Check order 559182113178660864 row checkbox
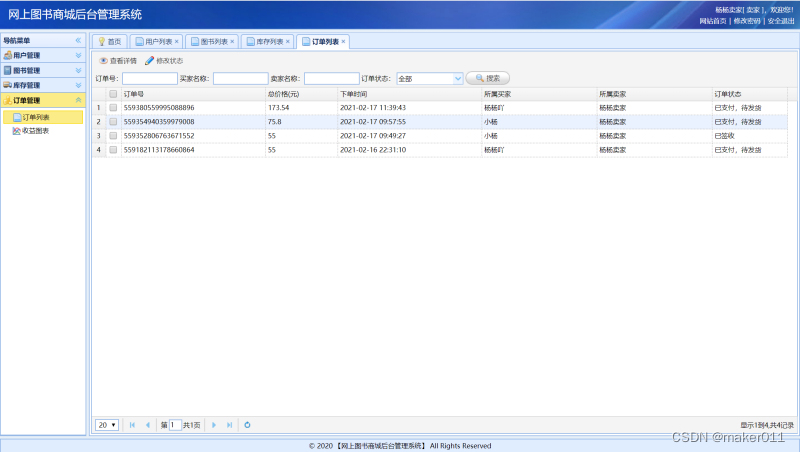The width and height of the screenshot is (800, 452). pyautogui.click(x=113, y=150)
